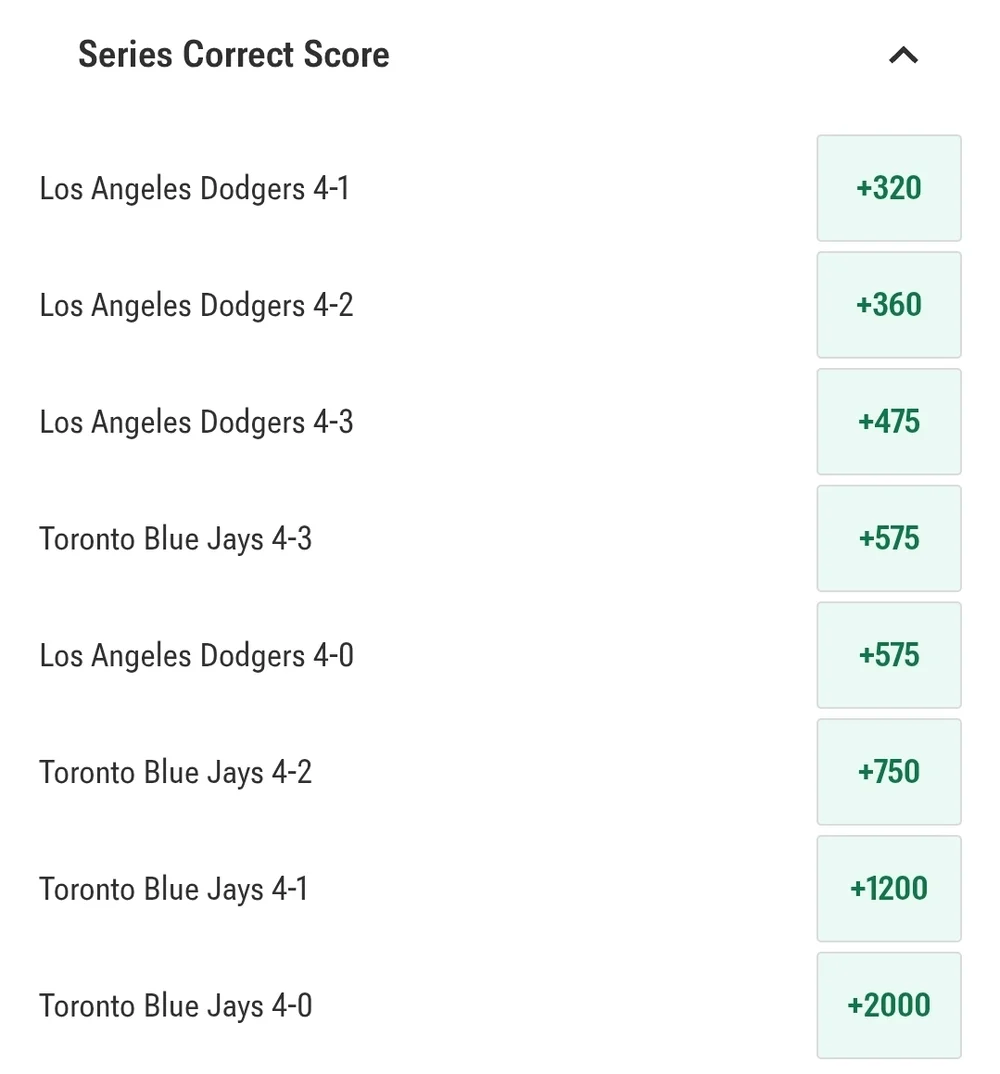The image size is (1000, 1074).
Task: Pick the longest-odds series outcome button
Action: [888, 1005]
